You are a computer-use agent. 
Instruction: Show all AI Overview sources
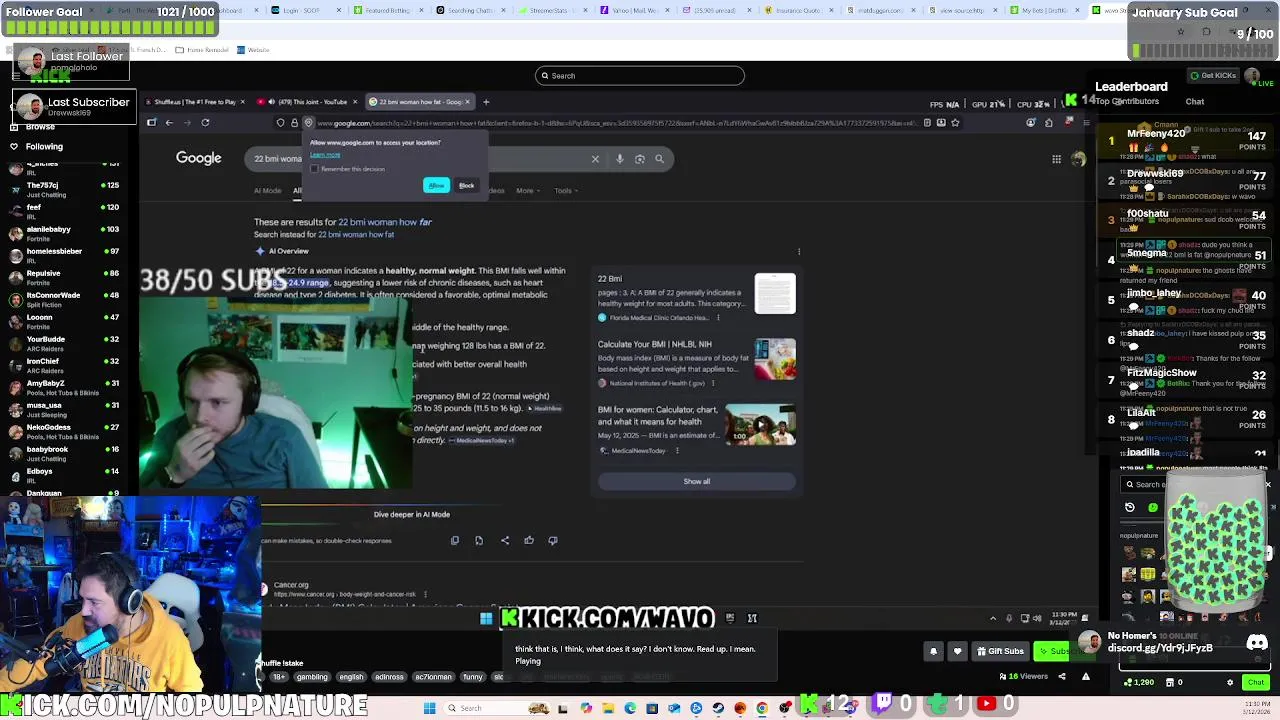pos(697,481)
